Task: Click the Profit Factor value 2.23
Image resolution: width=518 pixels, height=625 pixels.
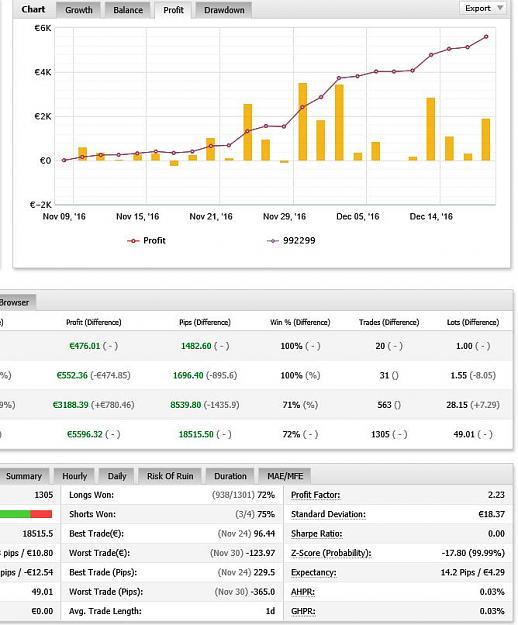Action: pos(496,495)
